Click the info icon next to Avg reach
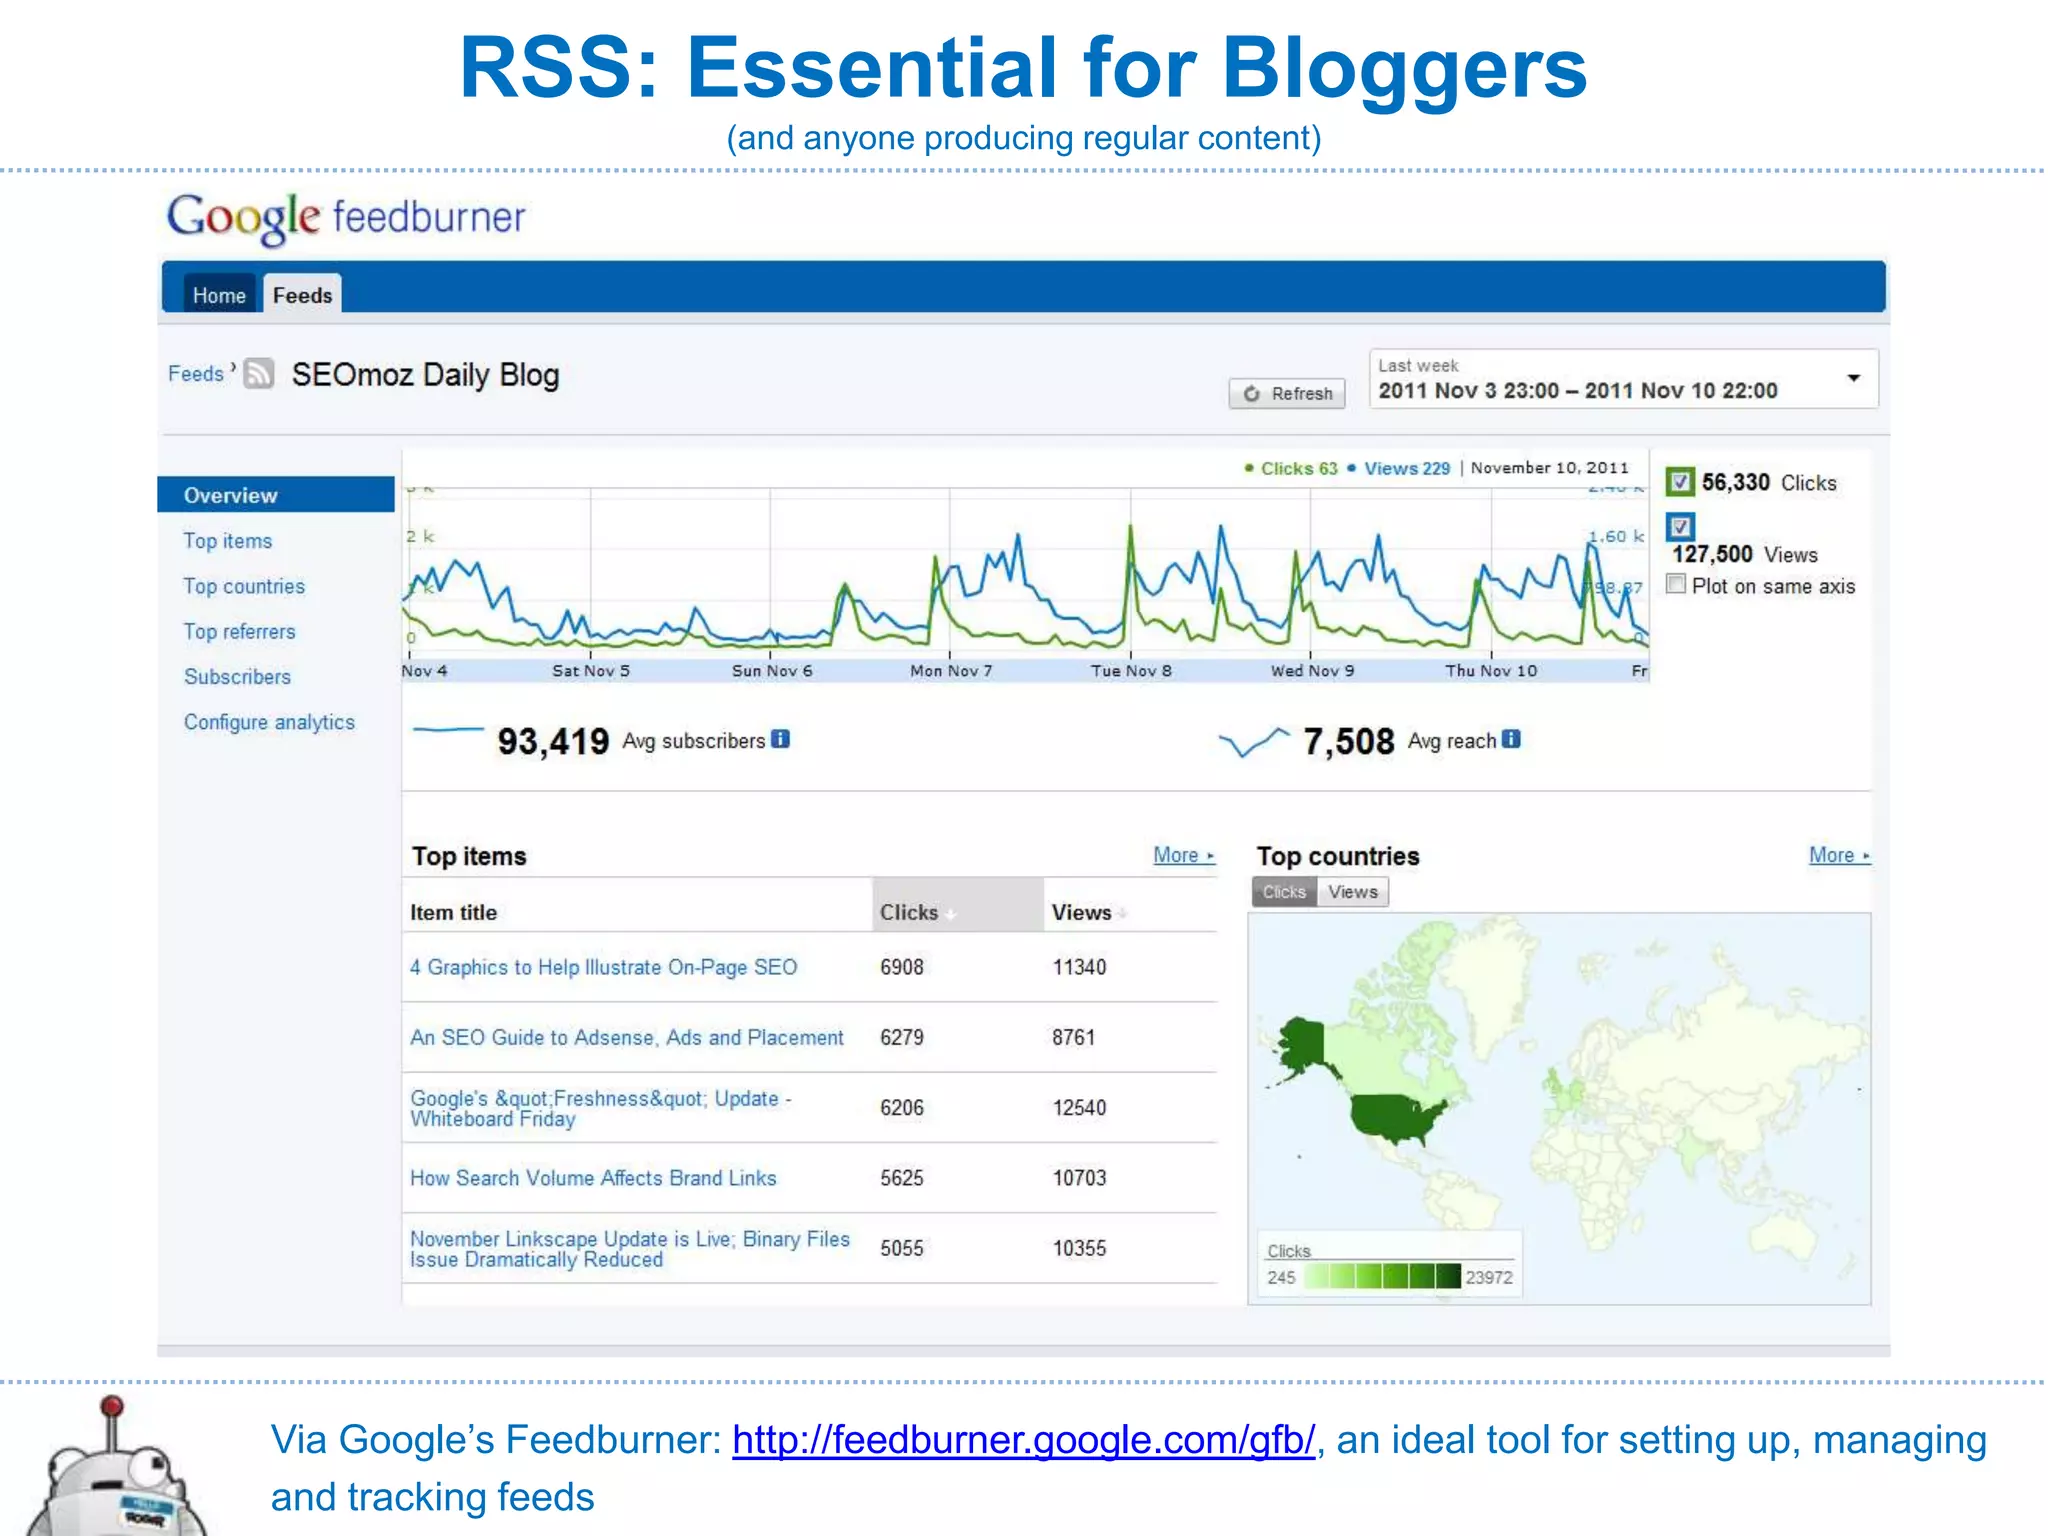 tap(1511, 739)
